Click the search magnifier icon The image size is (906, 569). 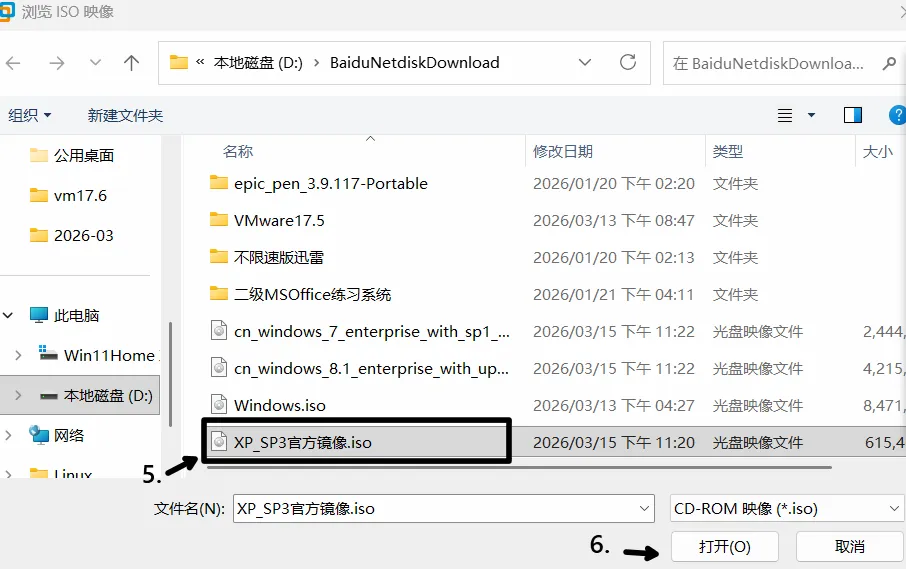click(x=889, y=64)
